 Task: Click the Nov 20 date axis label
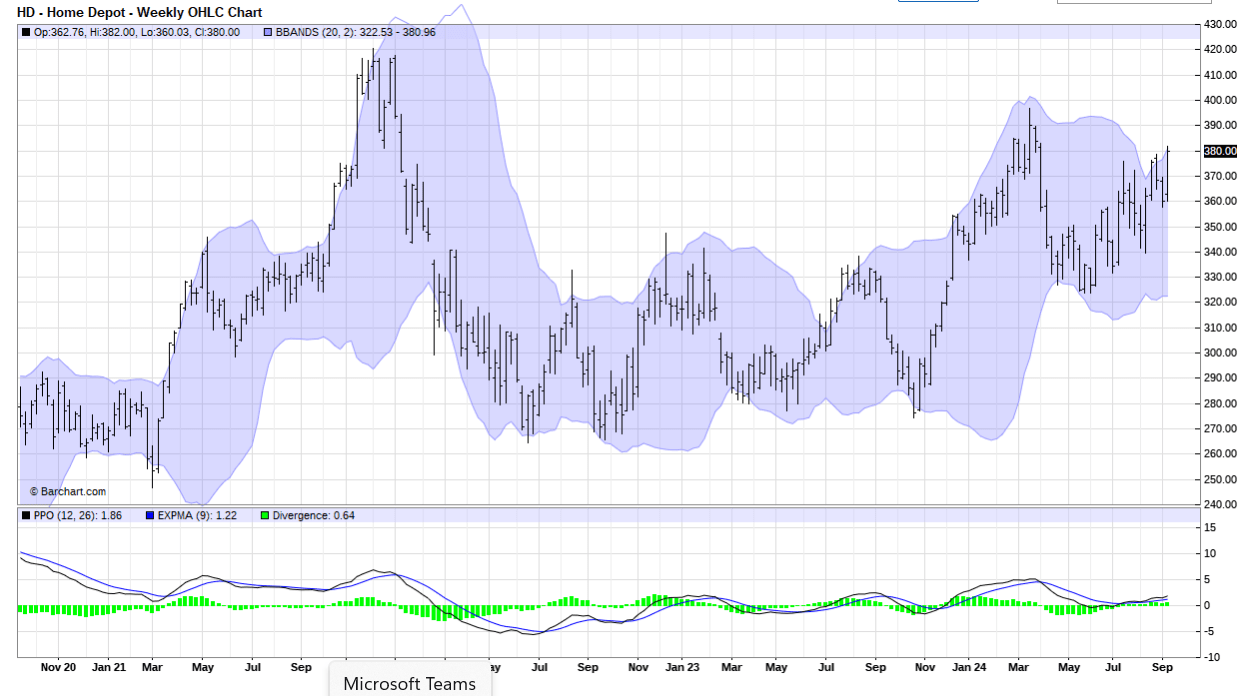(x=58, y=666)
